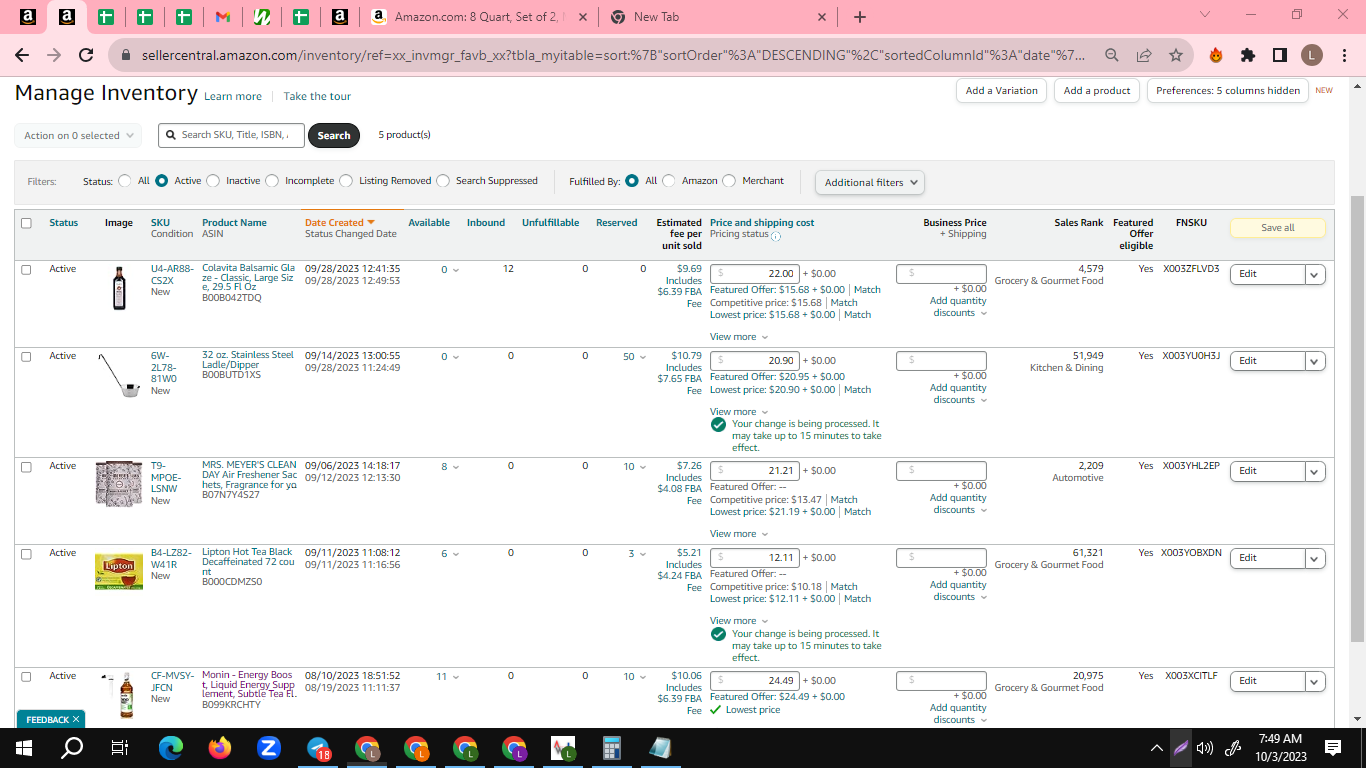This screenshot has width=1366, height=768.
Task: Open Preferences: 5 columns hidden
Action: tap(1228, 90)
